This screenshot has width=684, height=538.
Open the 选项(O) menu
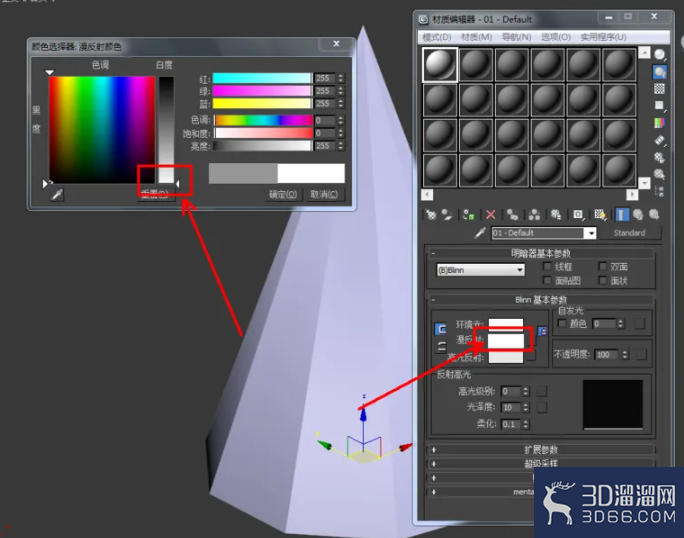pyautogui.click(x=556, y=37)
